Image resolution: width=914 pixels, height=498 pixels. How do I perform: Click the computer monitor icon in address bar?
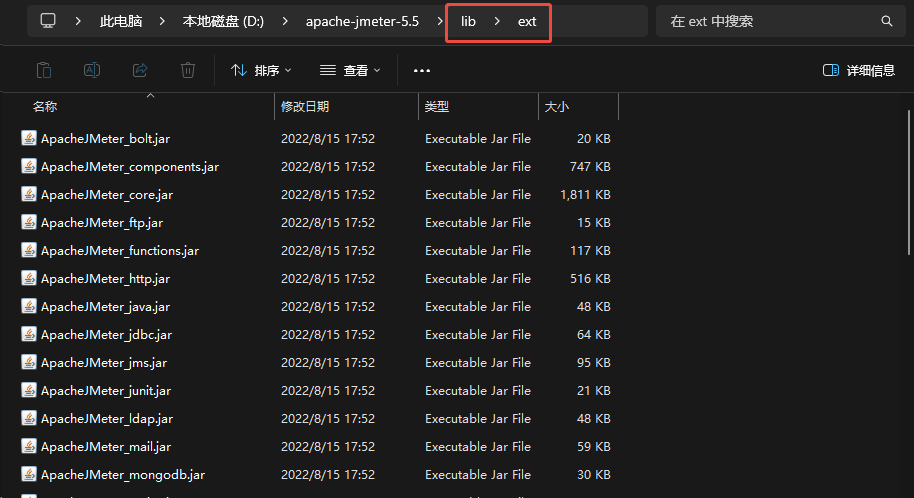(48, 21)
